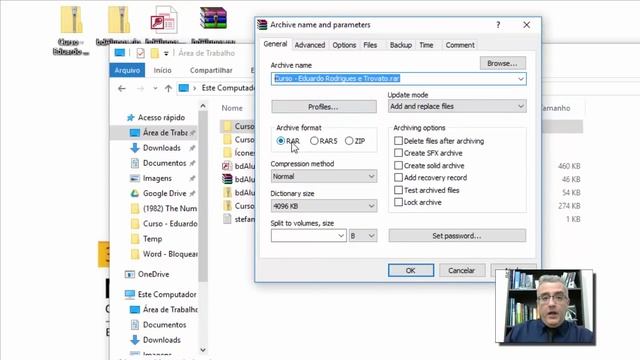Click the Browse... button
This screenshot has height=360, width=640.
[x=502, y=63]
